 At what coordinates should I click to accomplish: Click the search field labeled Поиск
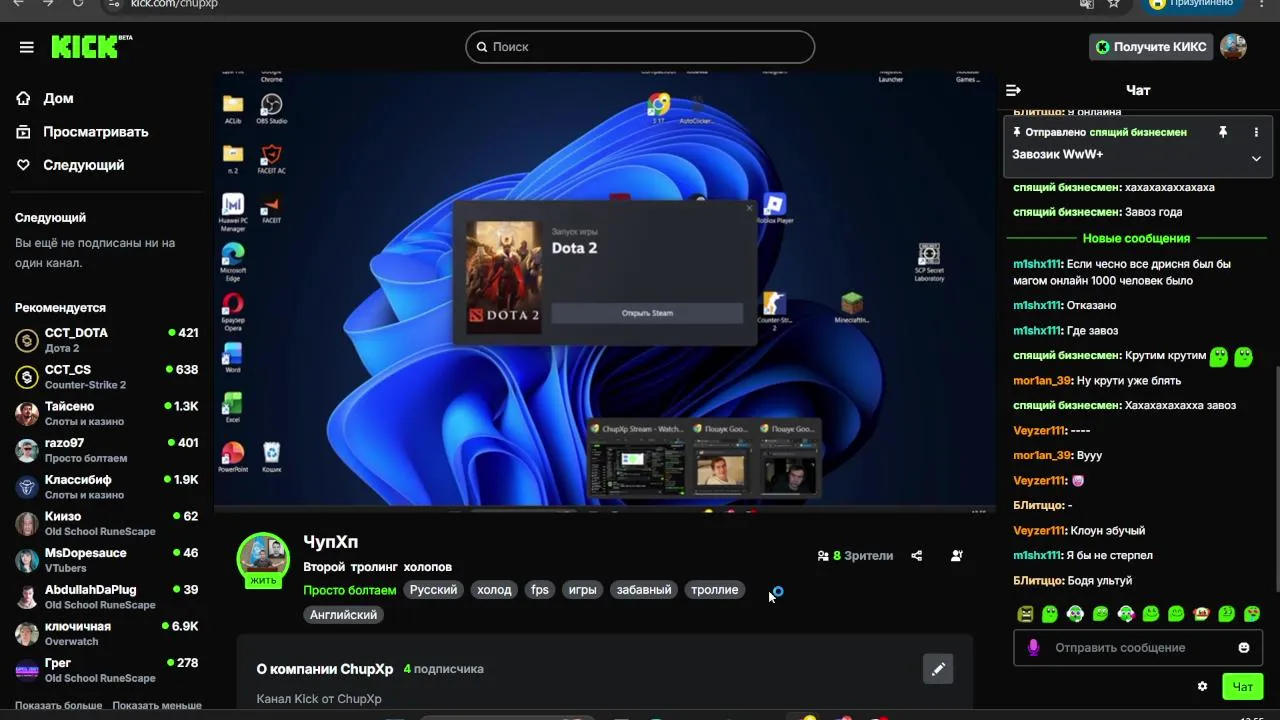click(x=640, y=47)
